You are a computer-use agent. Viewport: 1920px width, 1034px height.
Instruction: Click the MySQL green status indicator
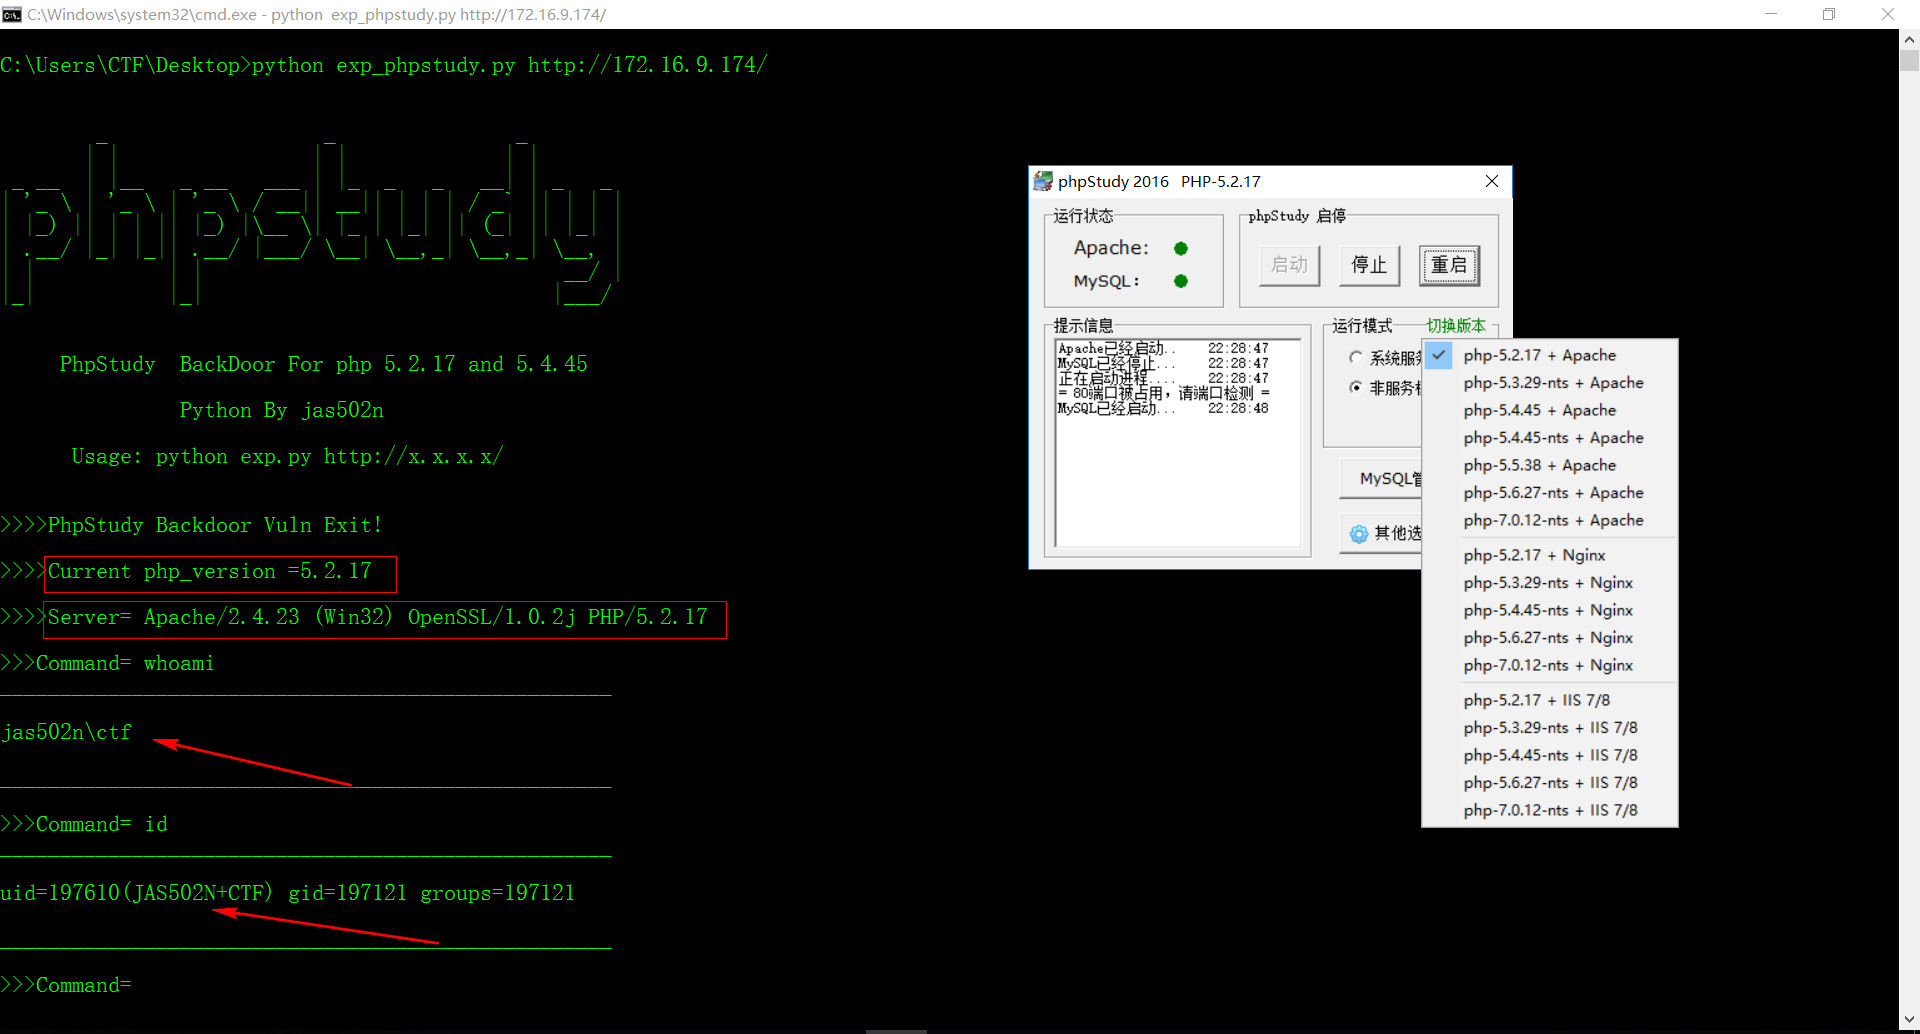pos(1181,281)
